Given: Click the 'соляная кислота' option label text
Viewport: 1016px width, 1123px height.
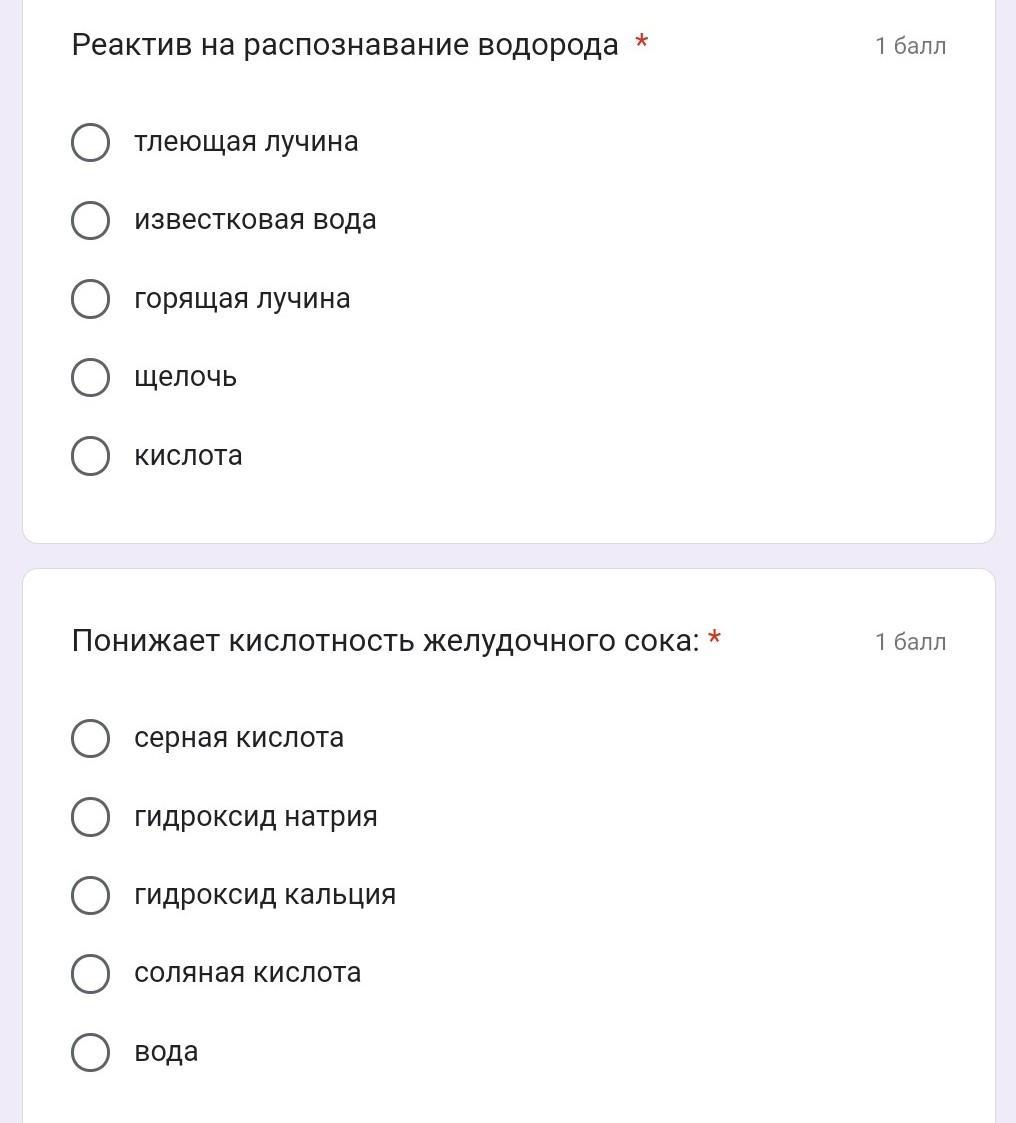Looking at the screenshot, I should tap(247, 973).
